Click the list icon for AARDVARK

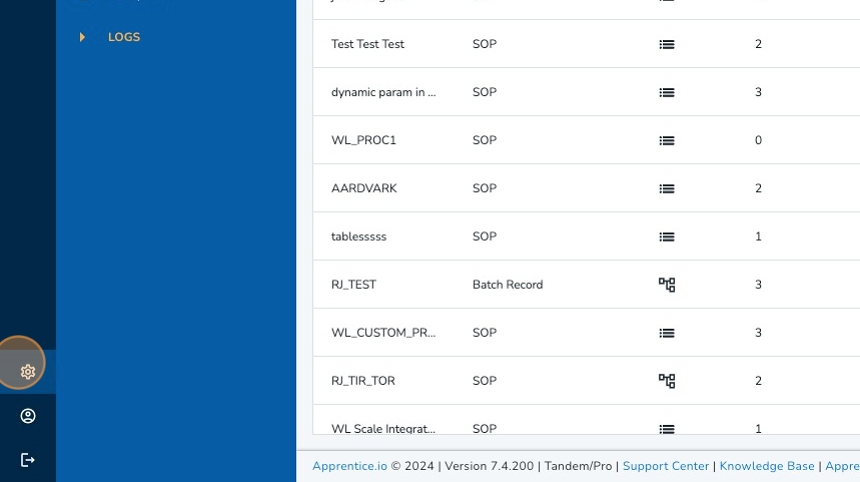667,189
